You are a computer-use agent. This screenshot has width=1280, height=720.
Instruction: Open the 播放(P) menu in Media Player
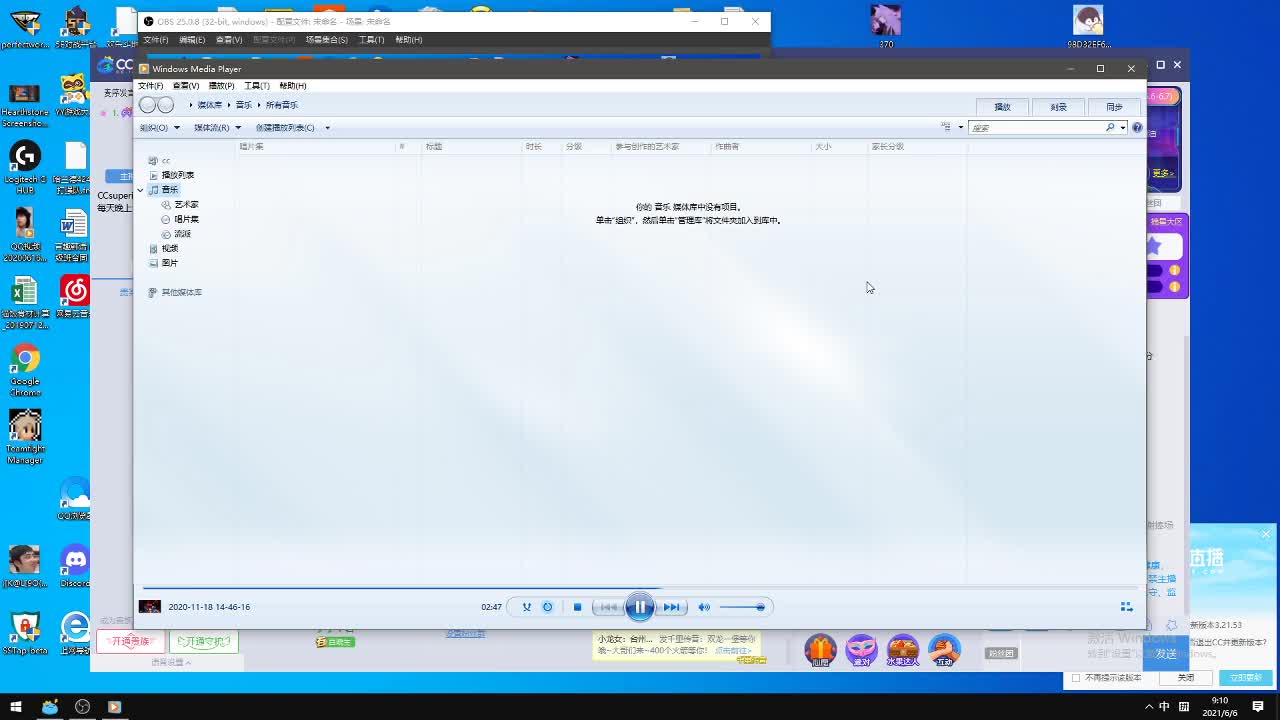221,86
